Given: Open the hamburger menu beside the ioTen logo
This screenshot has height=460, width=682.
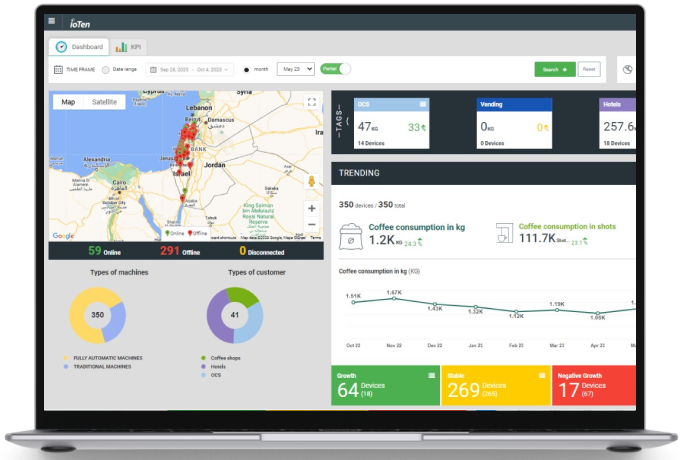Looking at the screenshot, I should (x=51, y=20).
